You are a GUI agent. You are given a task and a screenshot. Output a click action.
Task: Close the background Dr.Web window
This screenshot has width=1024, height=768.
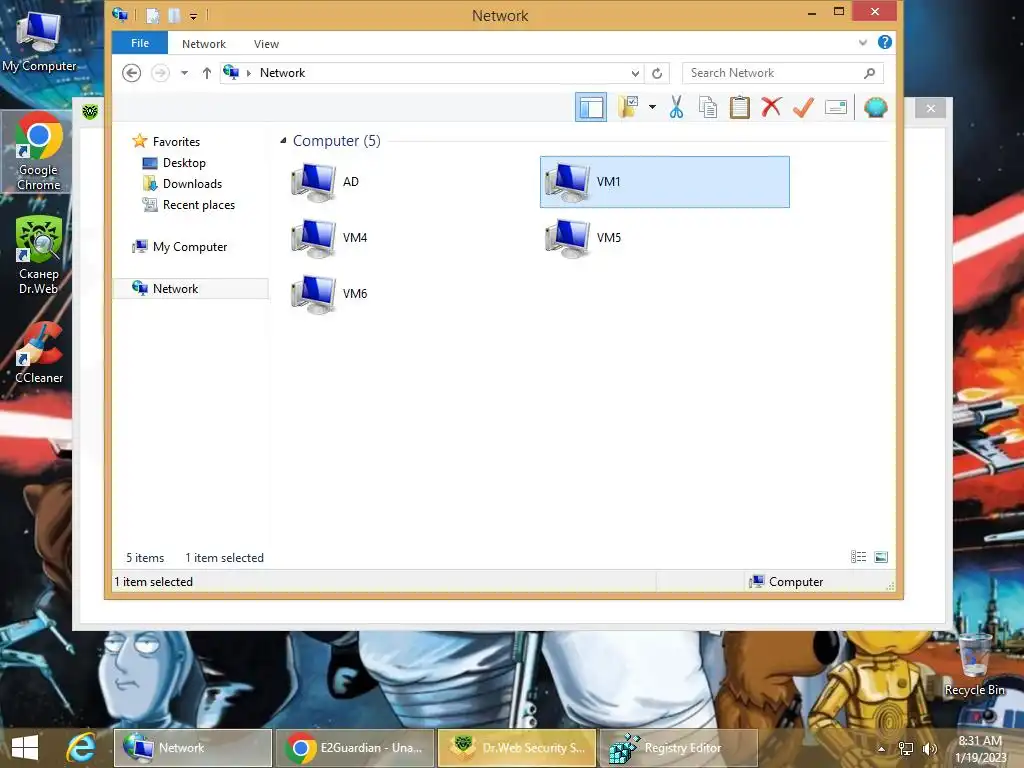point(931,108)
